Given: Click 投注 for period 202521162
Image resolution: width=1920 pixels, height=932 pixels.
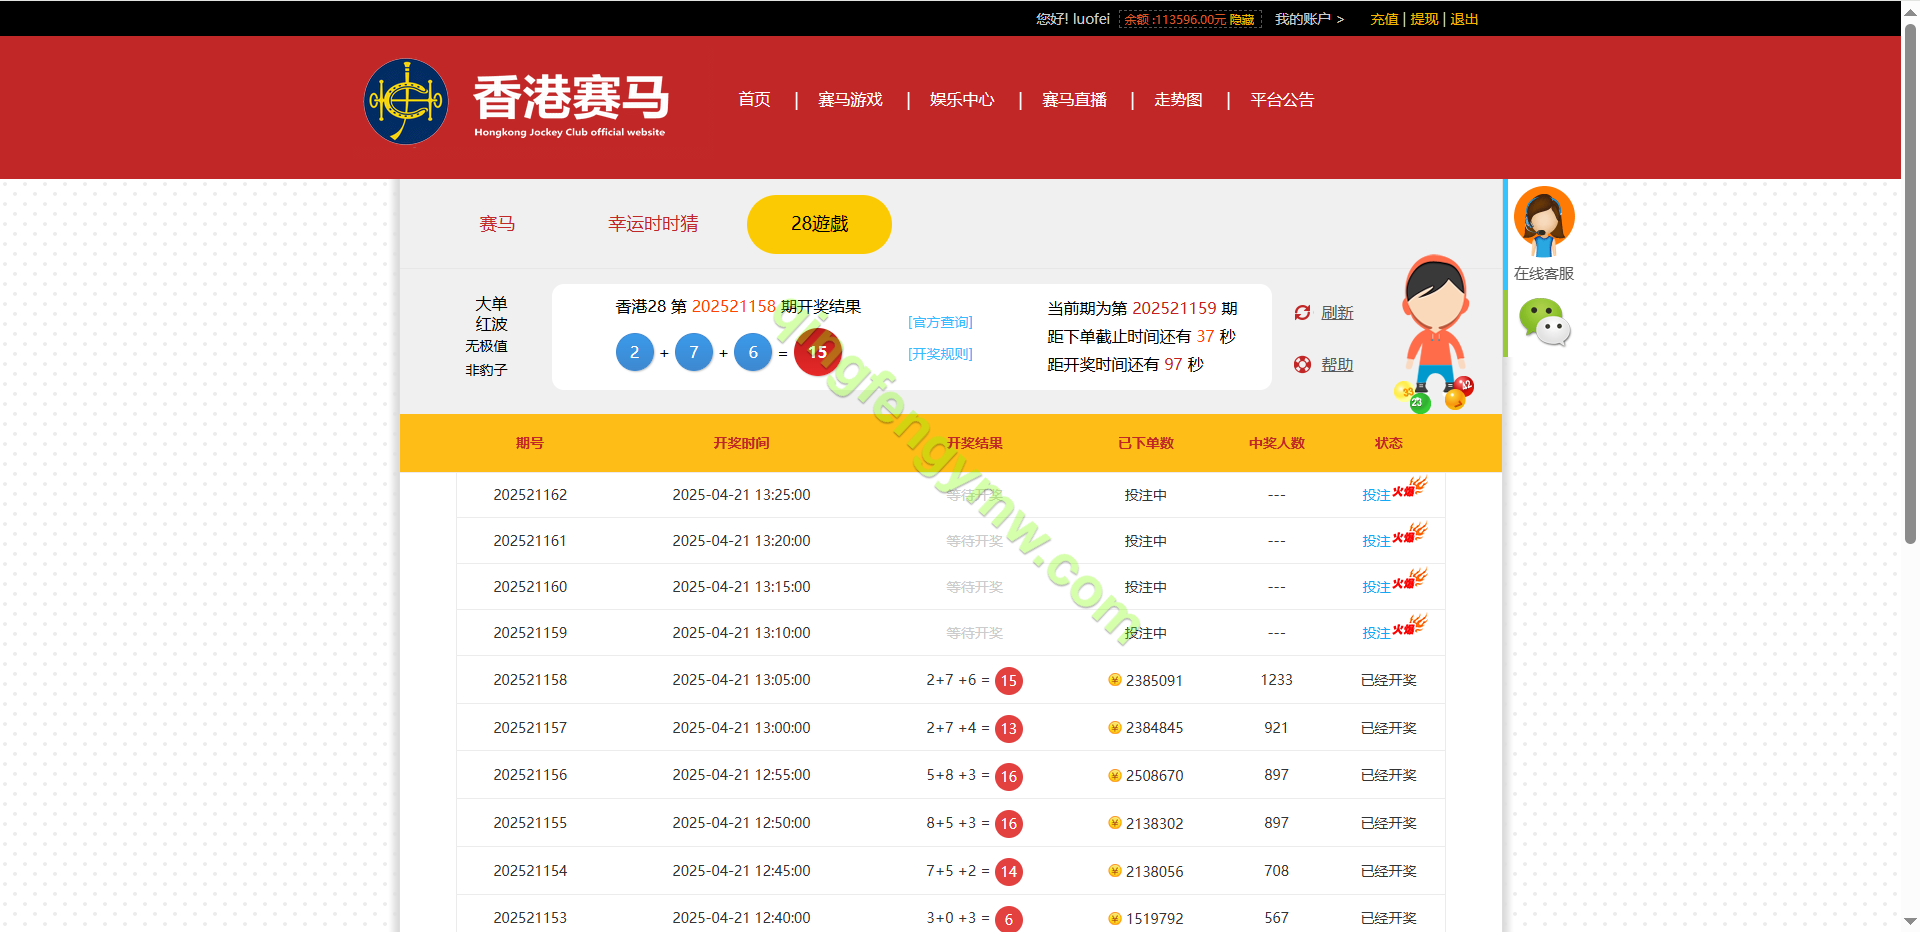Looking at the screenshot, I should pos(1376,495).
